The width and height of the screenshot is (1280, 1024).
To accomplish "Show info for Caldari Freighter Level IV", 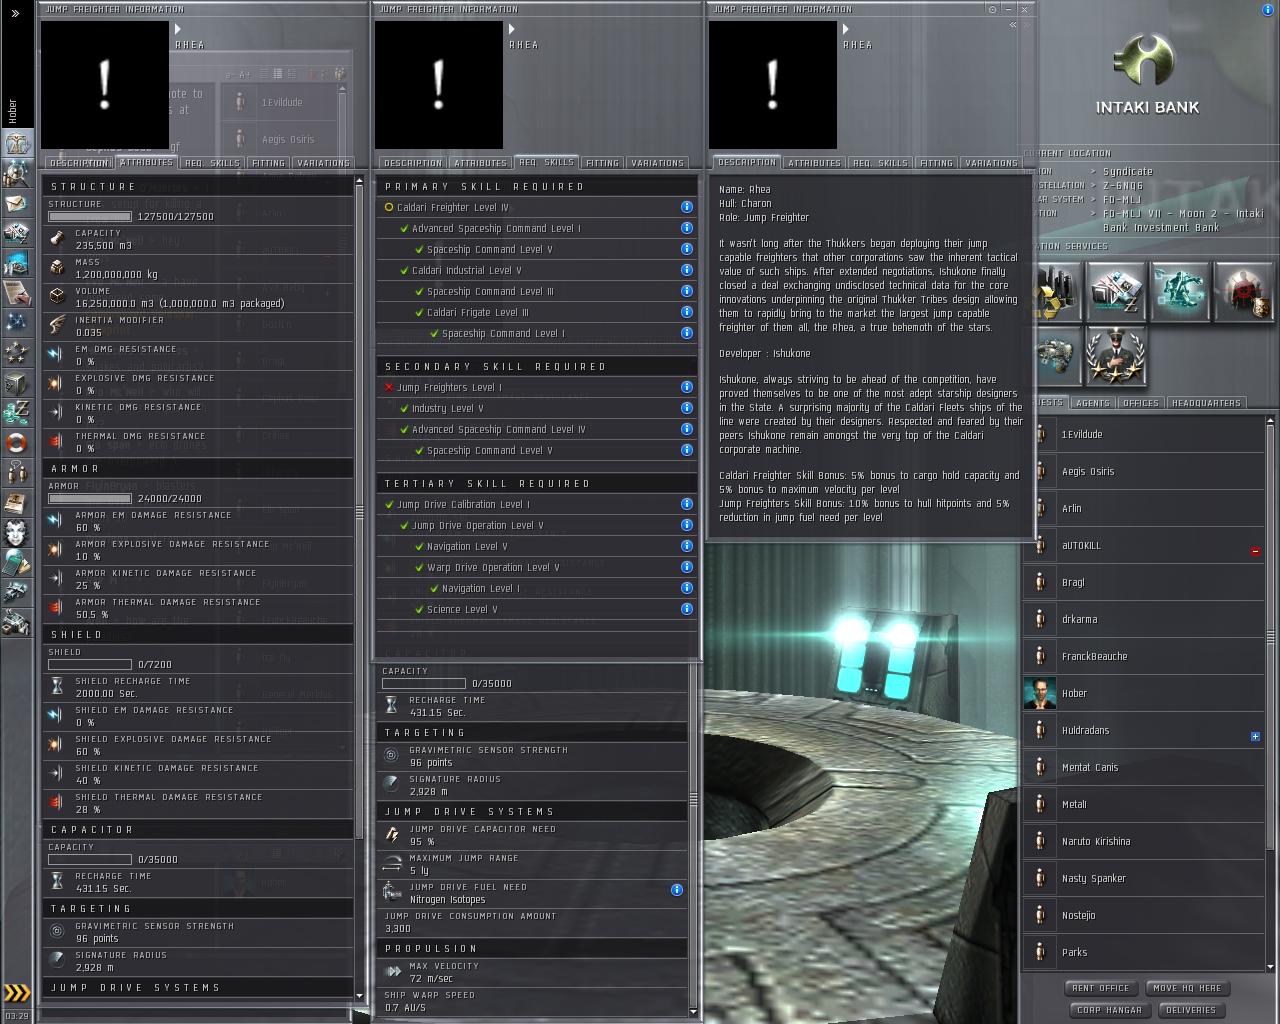I will click(687, 207).
